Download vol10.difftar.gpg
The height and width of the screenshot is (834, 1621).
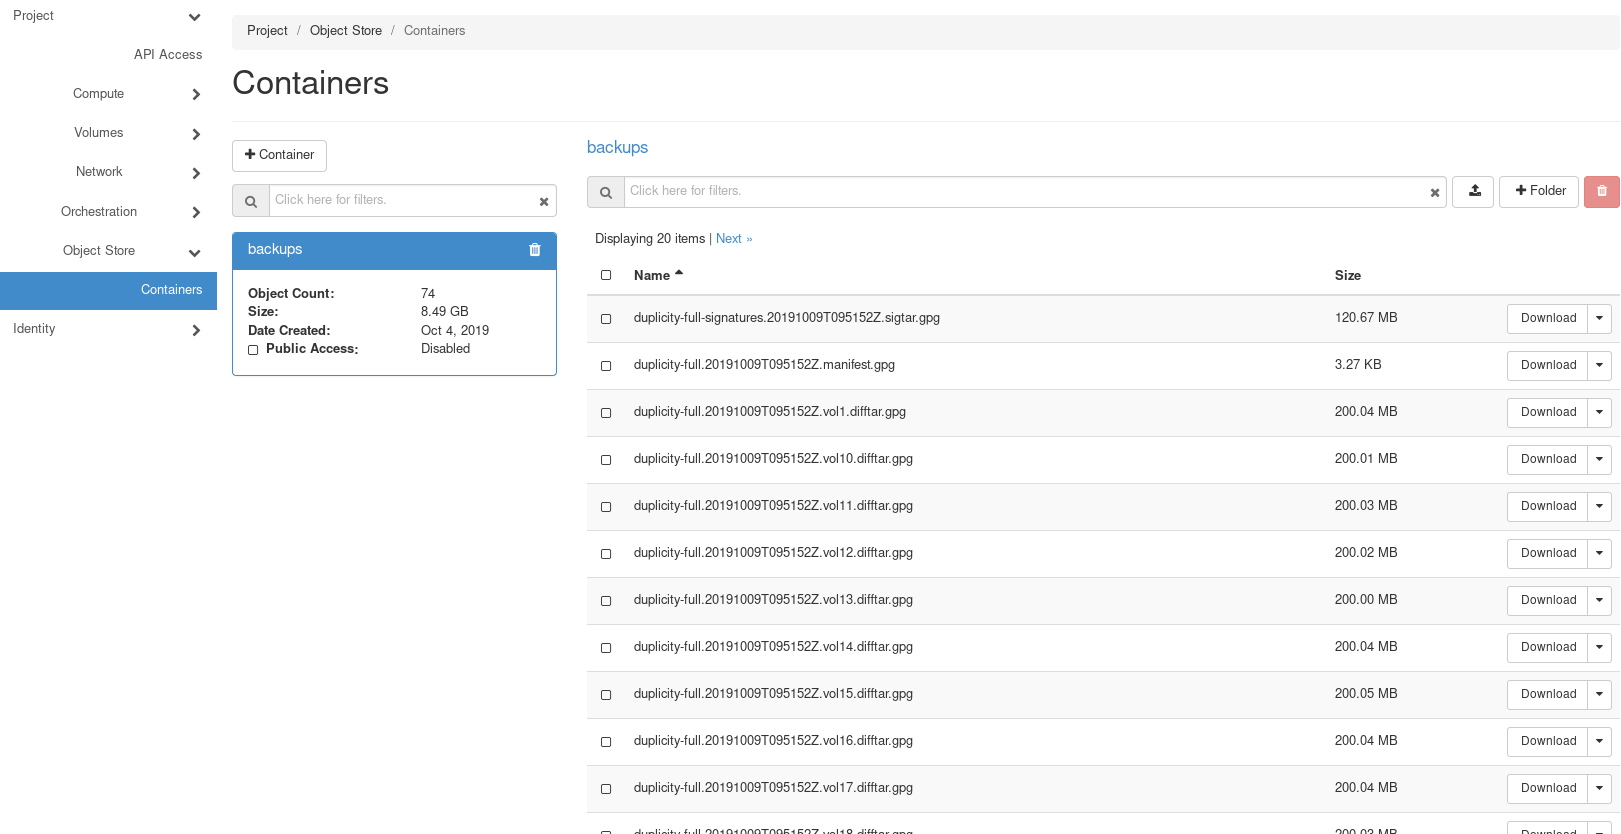(x=1548, y=459)
